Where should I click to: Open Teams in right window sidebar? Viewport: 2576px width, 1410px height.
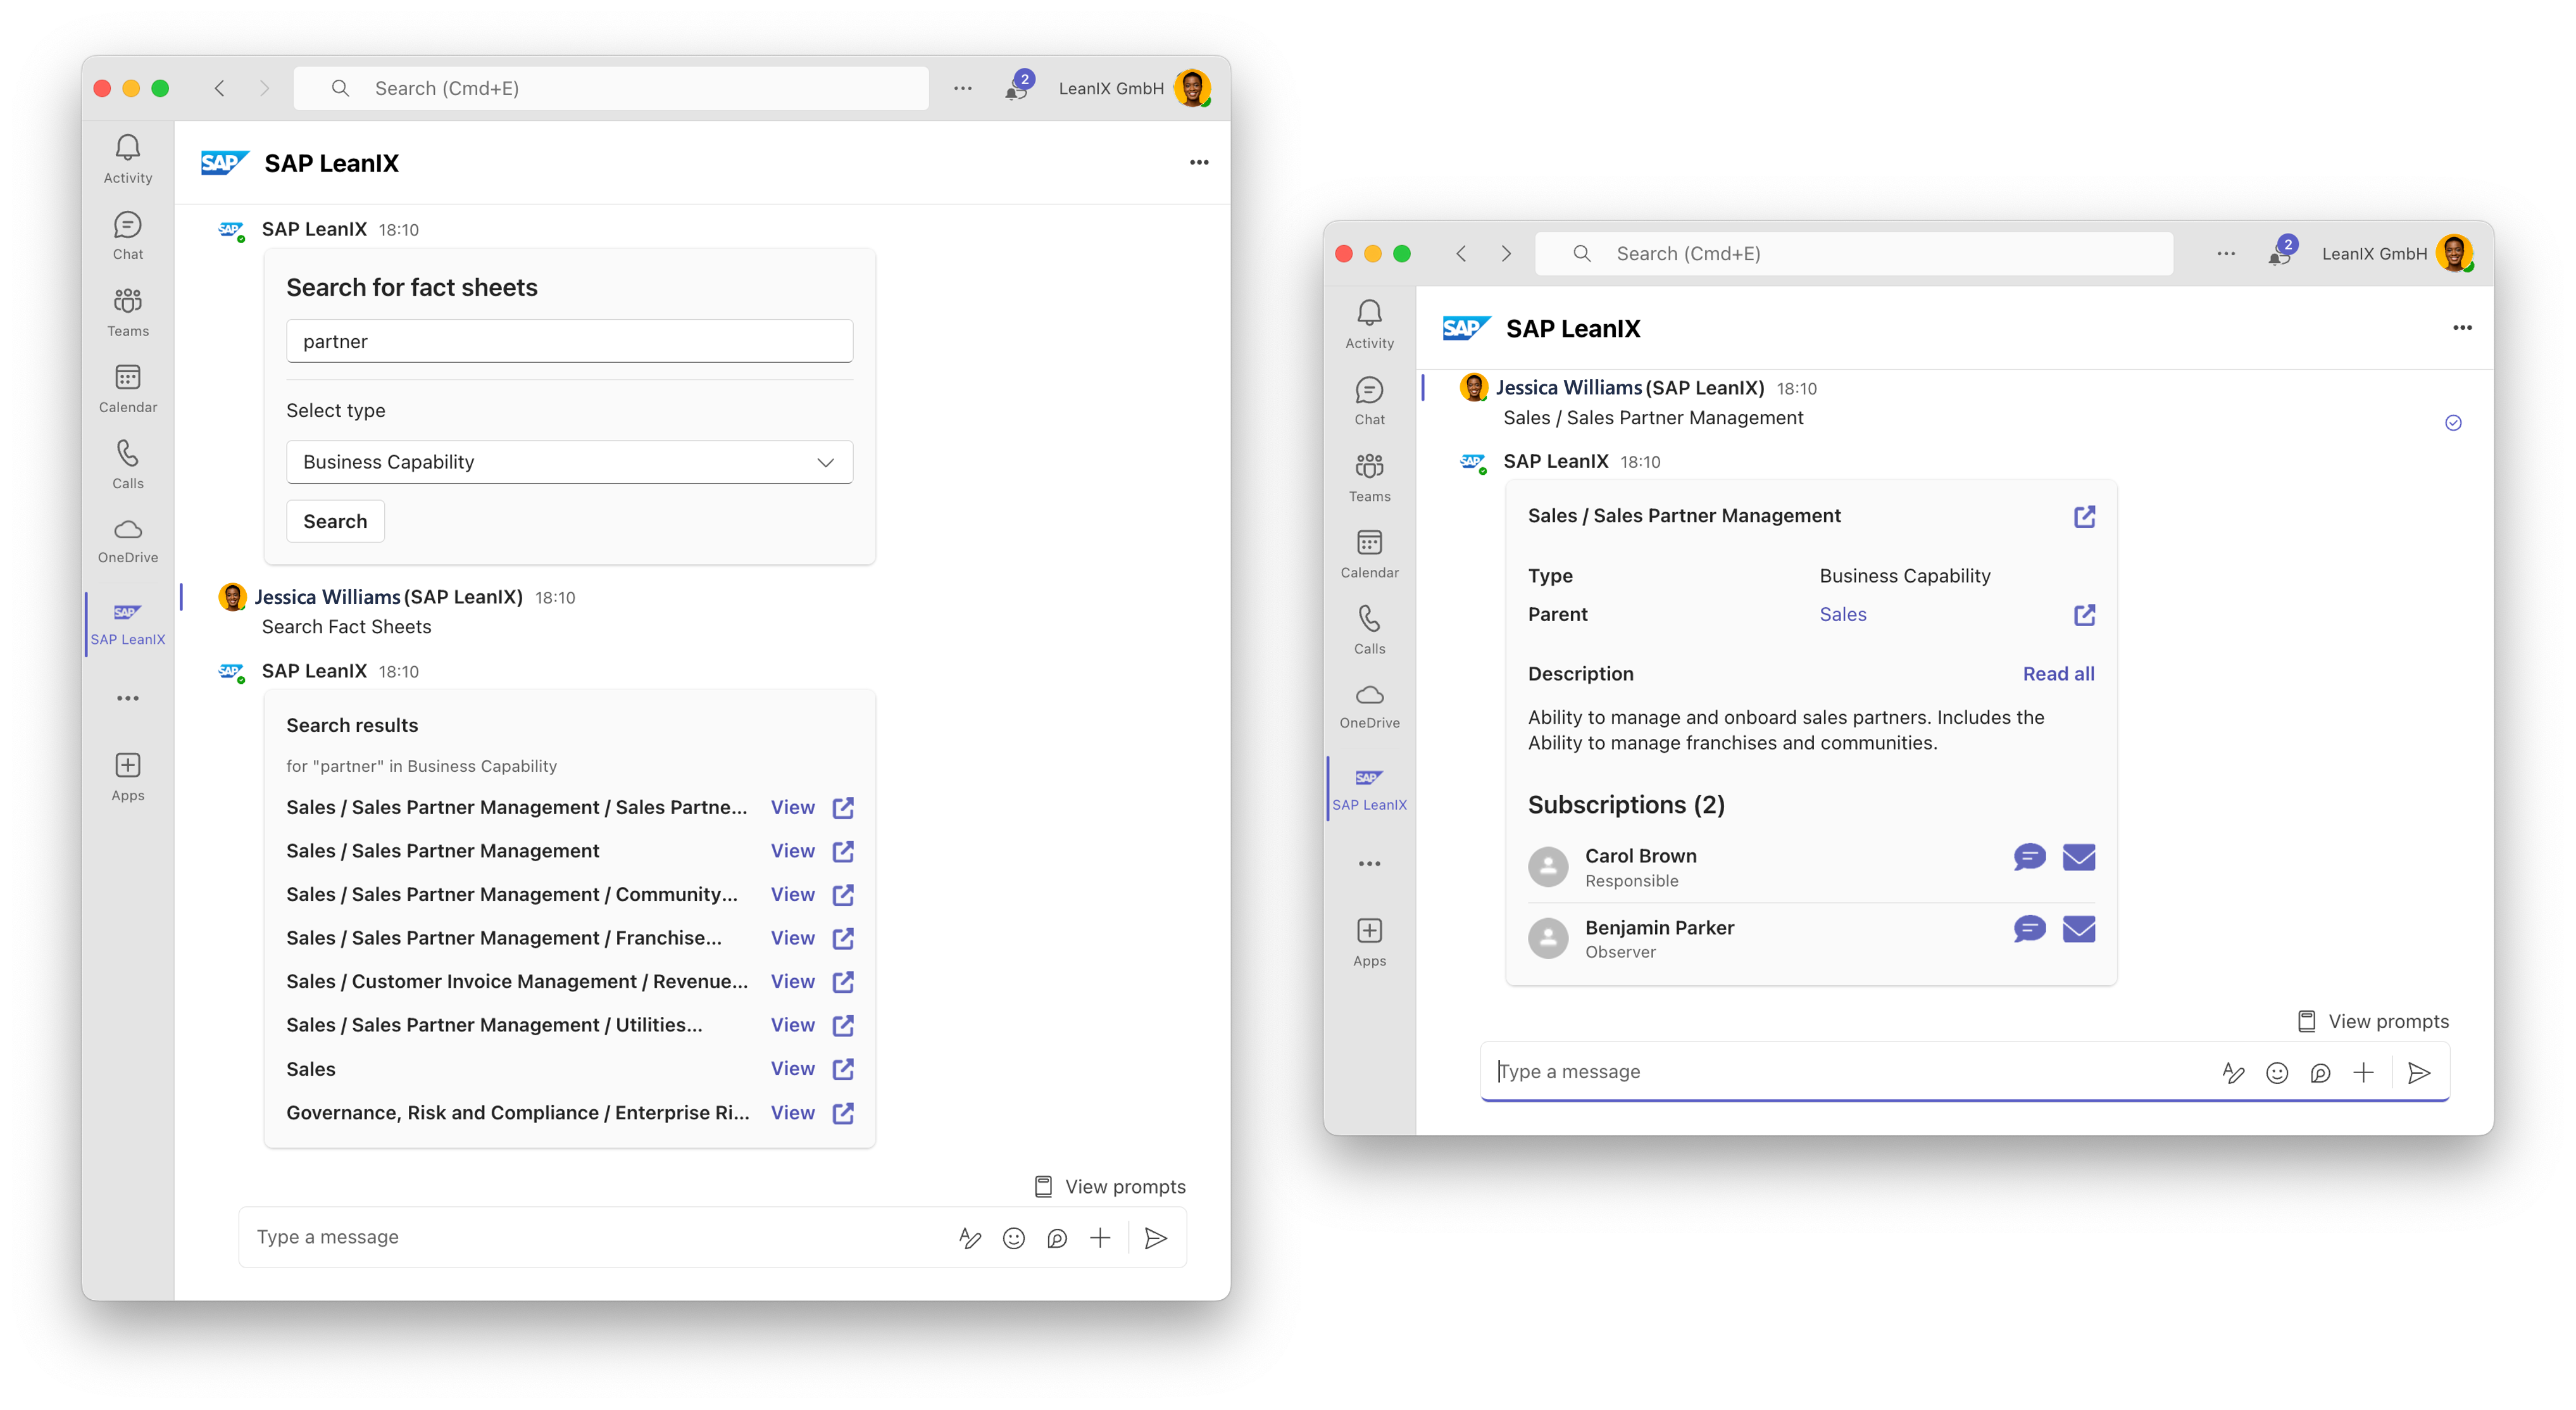coord(1369,477)
